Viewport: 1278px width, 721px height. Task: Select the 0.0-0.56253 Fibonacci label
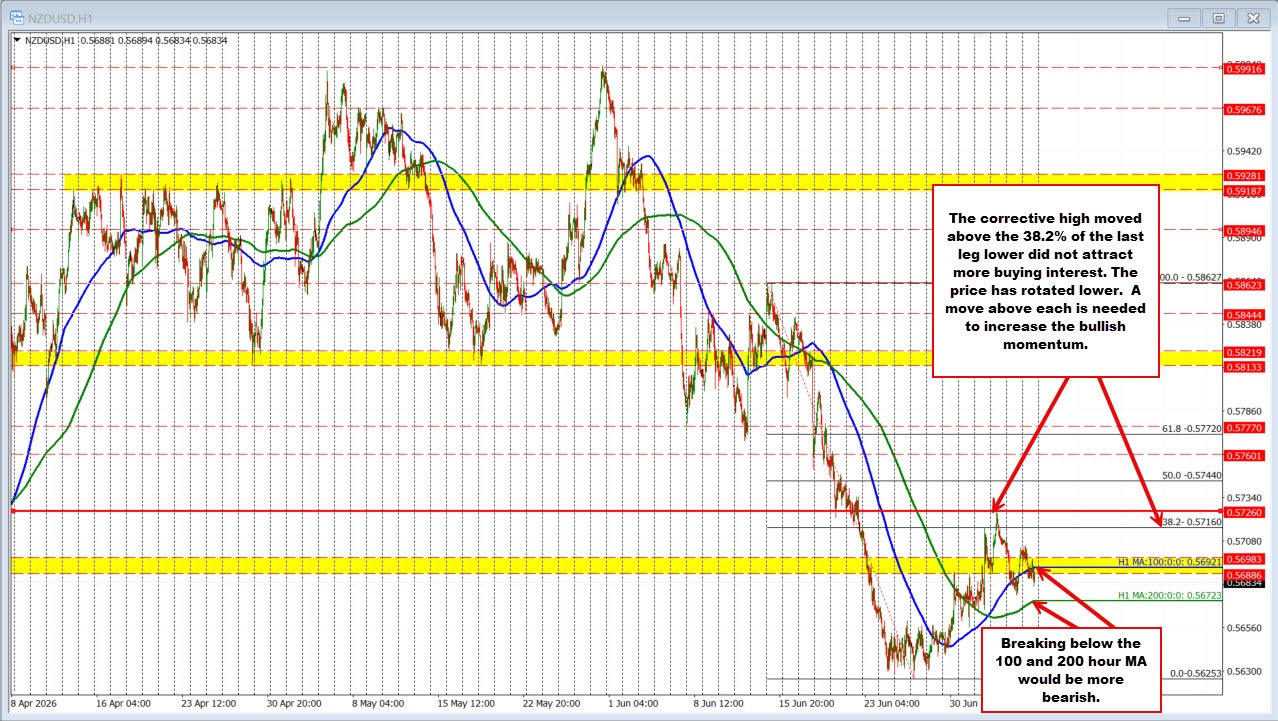pyautogui.click(x=1196, y=673)
